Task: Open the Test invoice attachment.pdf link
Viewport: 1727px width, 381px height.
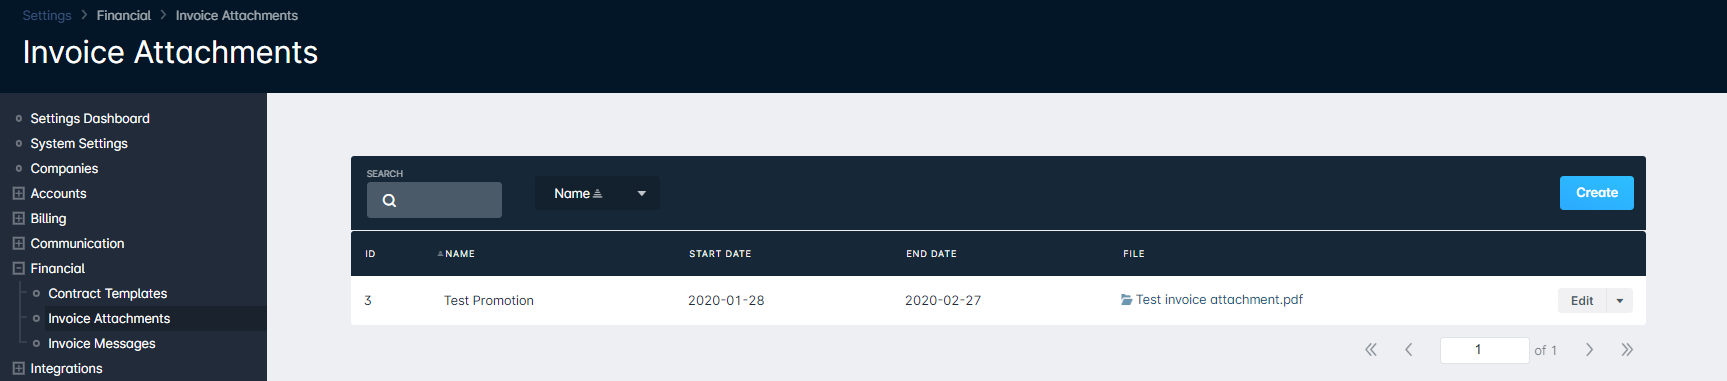Action: click(1219, 300)
